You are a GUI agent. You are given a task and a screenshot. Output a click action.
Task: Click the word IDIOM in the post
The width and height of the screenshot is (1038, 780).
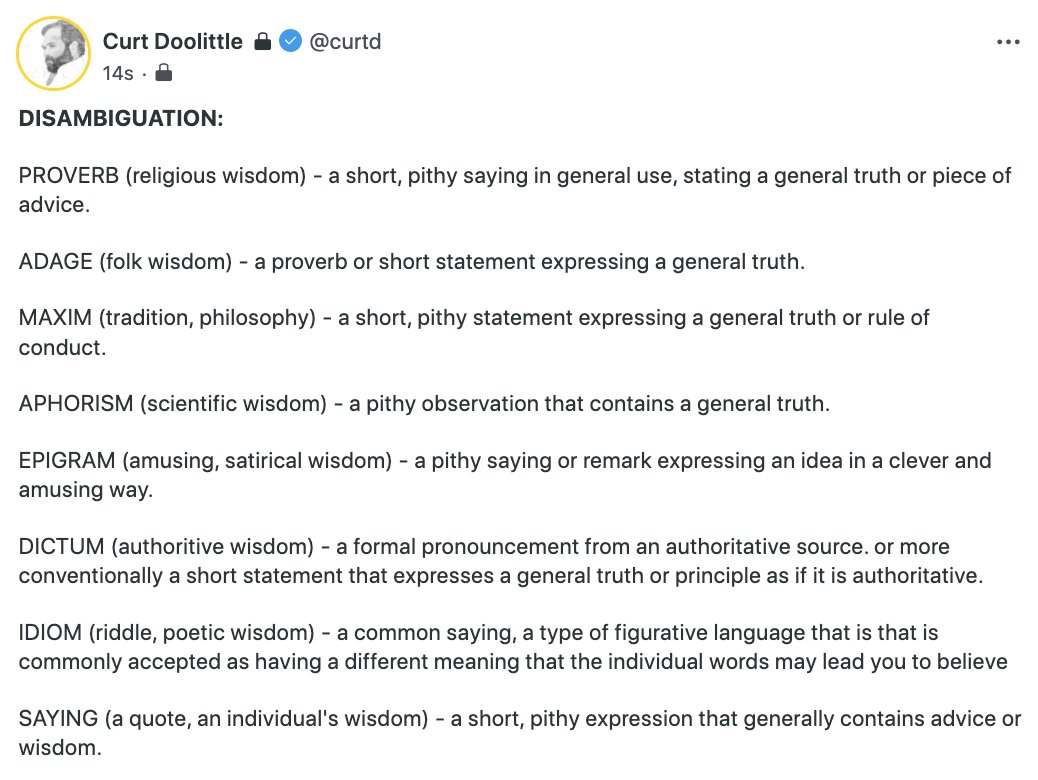(50, 633)
